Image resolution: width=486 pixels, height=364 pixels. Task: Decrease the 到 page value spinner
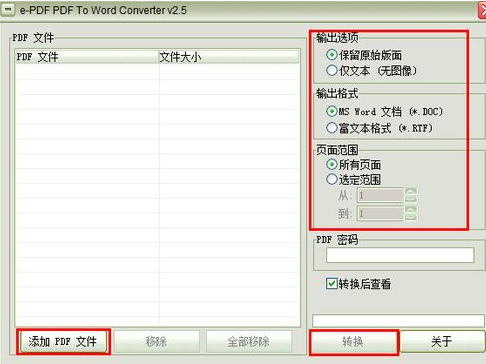point(411,217)
